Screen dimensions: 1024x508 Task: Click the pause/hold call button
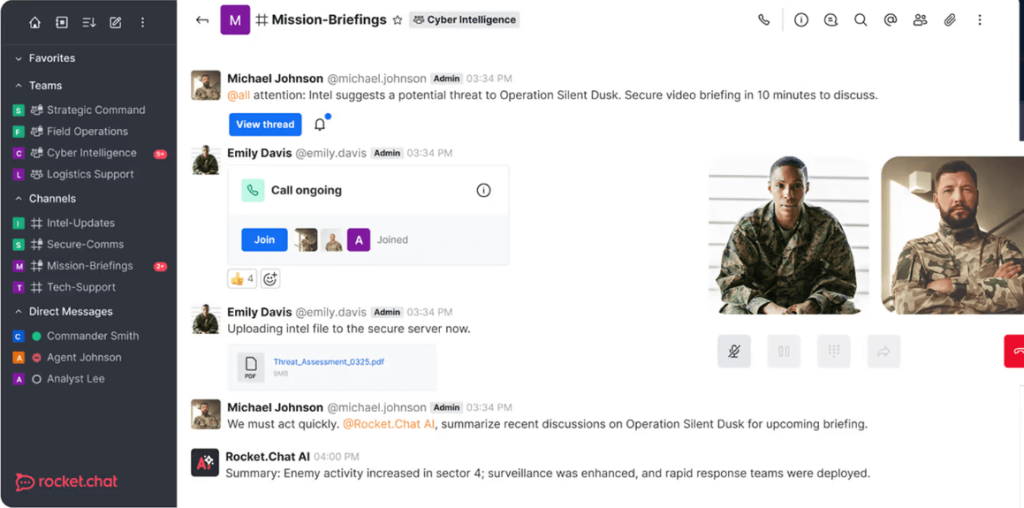(784, 351)
